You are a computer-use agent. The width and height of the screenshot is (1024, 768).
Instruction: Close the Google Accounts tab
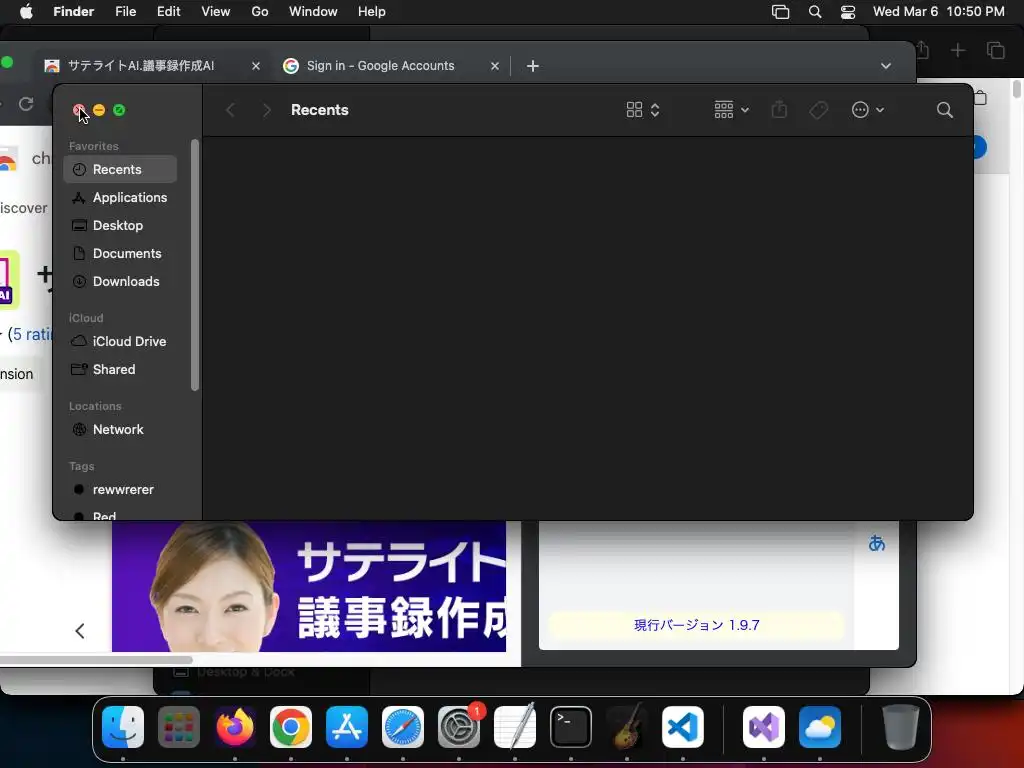click(494, 66)
